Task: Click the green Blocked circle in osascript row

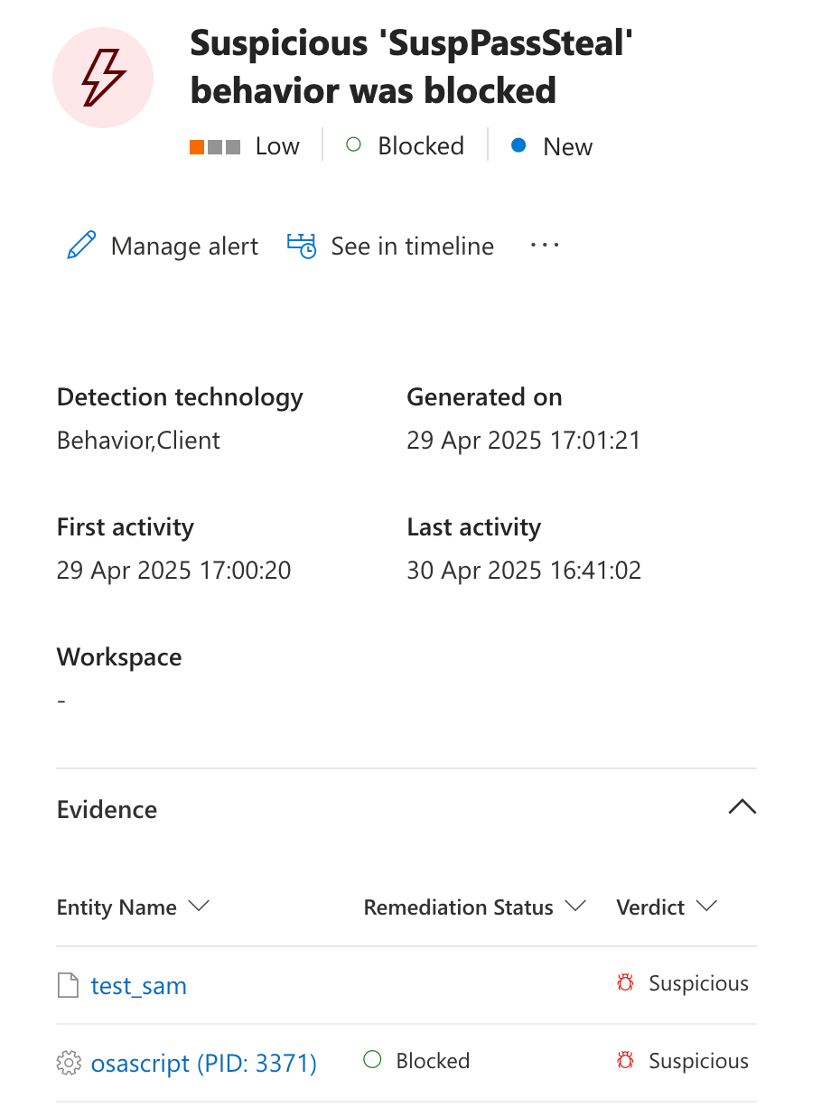Action: pos(373,1060)
